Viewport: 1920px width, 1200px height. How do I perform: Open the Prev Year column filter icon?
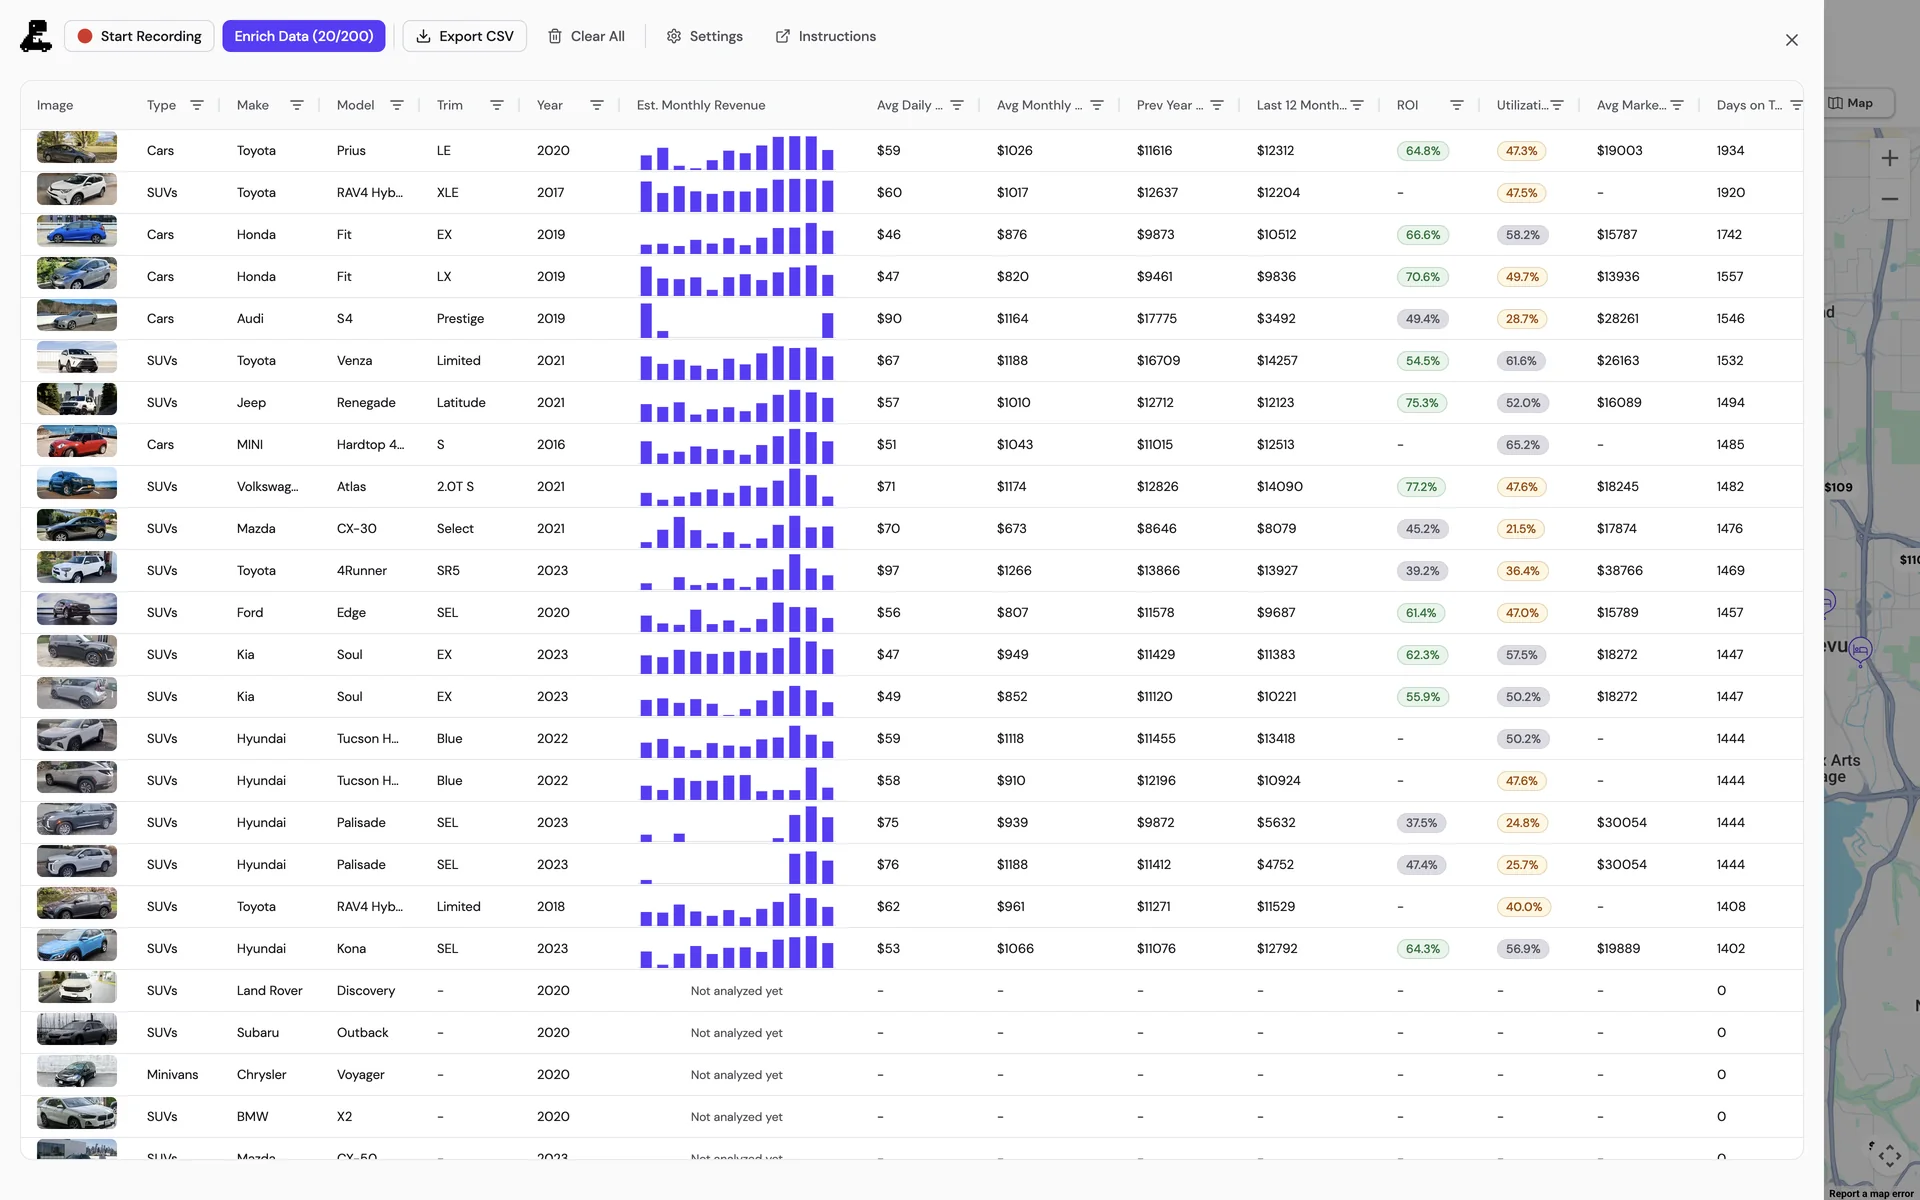(1217, 105)
